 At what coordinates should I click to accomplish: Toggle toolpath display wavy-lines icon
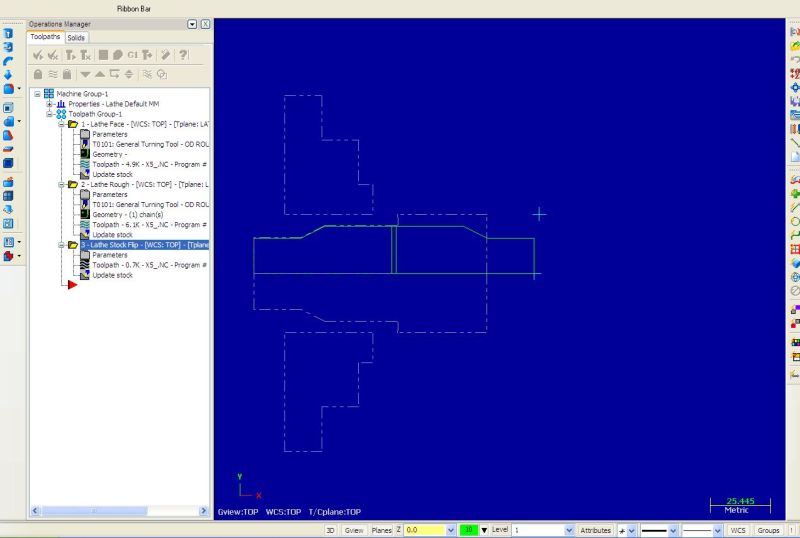(53, 74)
